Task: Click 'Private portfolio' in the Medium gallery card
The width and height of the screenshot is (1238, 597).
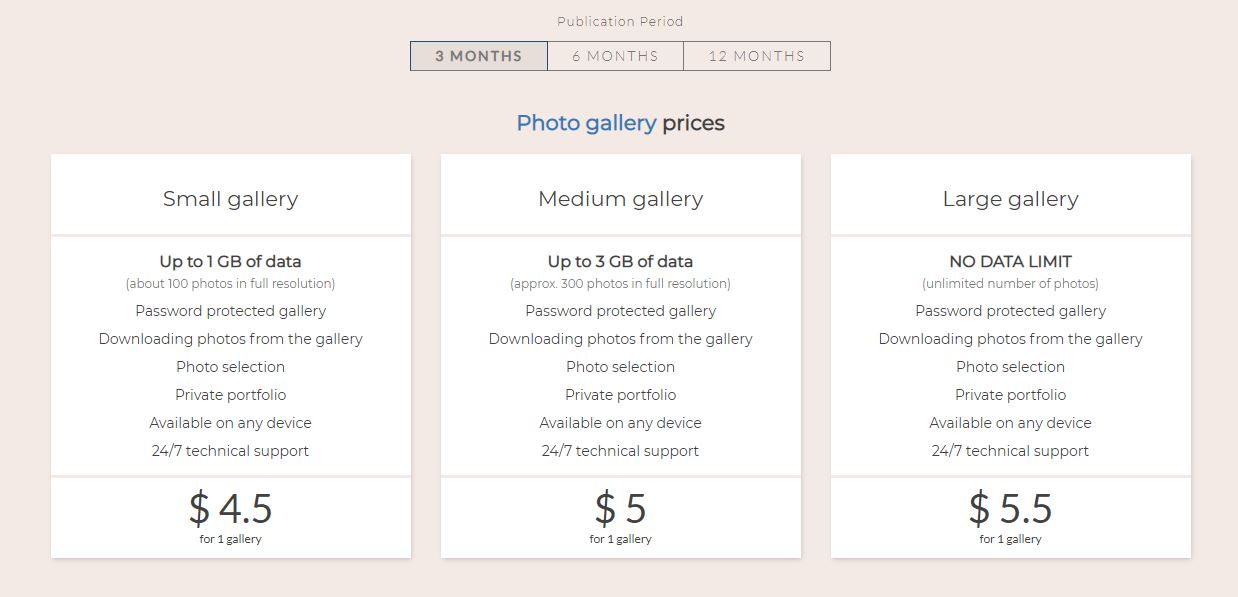Action: click(x=621, y=395)
